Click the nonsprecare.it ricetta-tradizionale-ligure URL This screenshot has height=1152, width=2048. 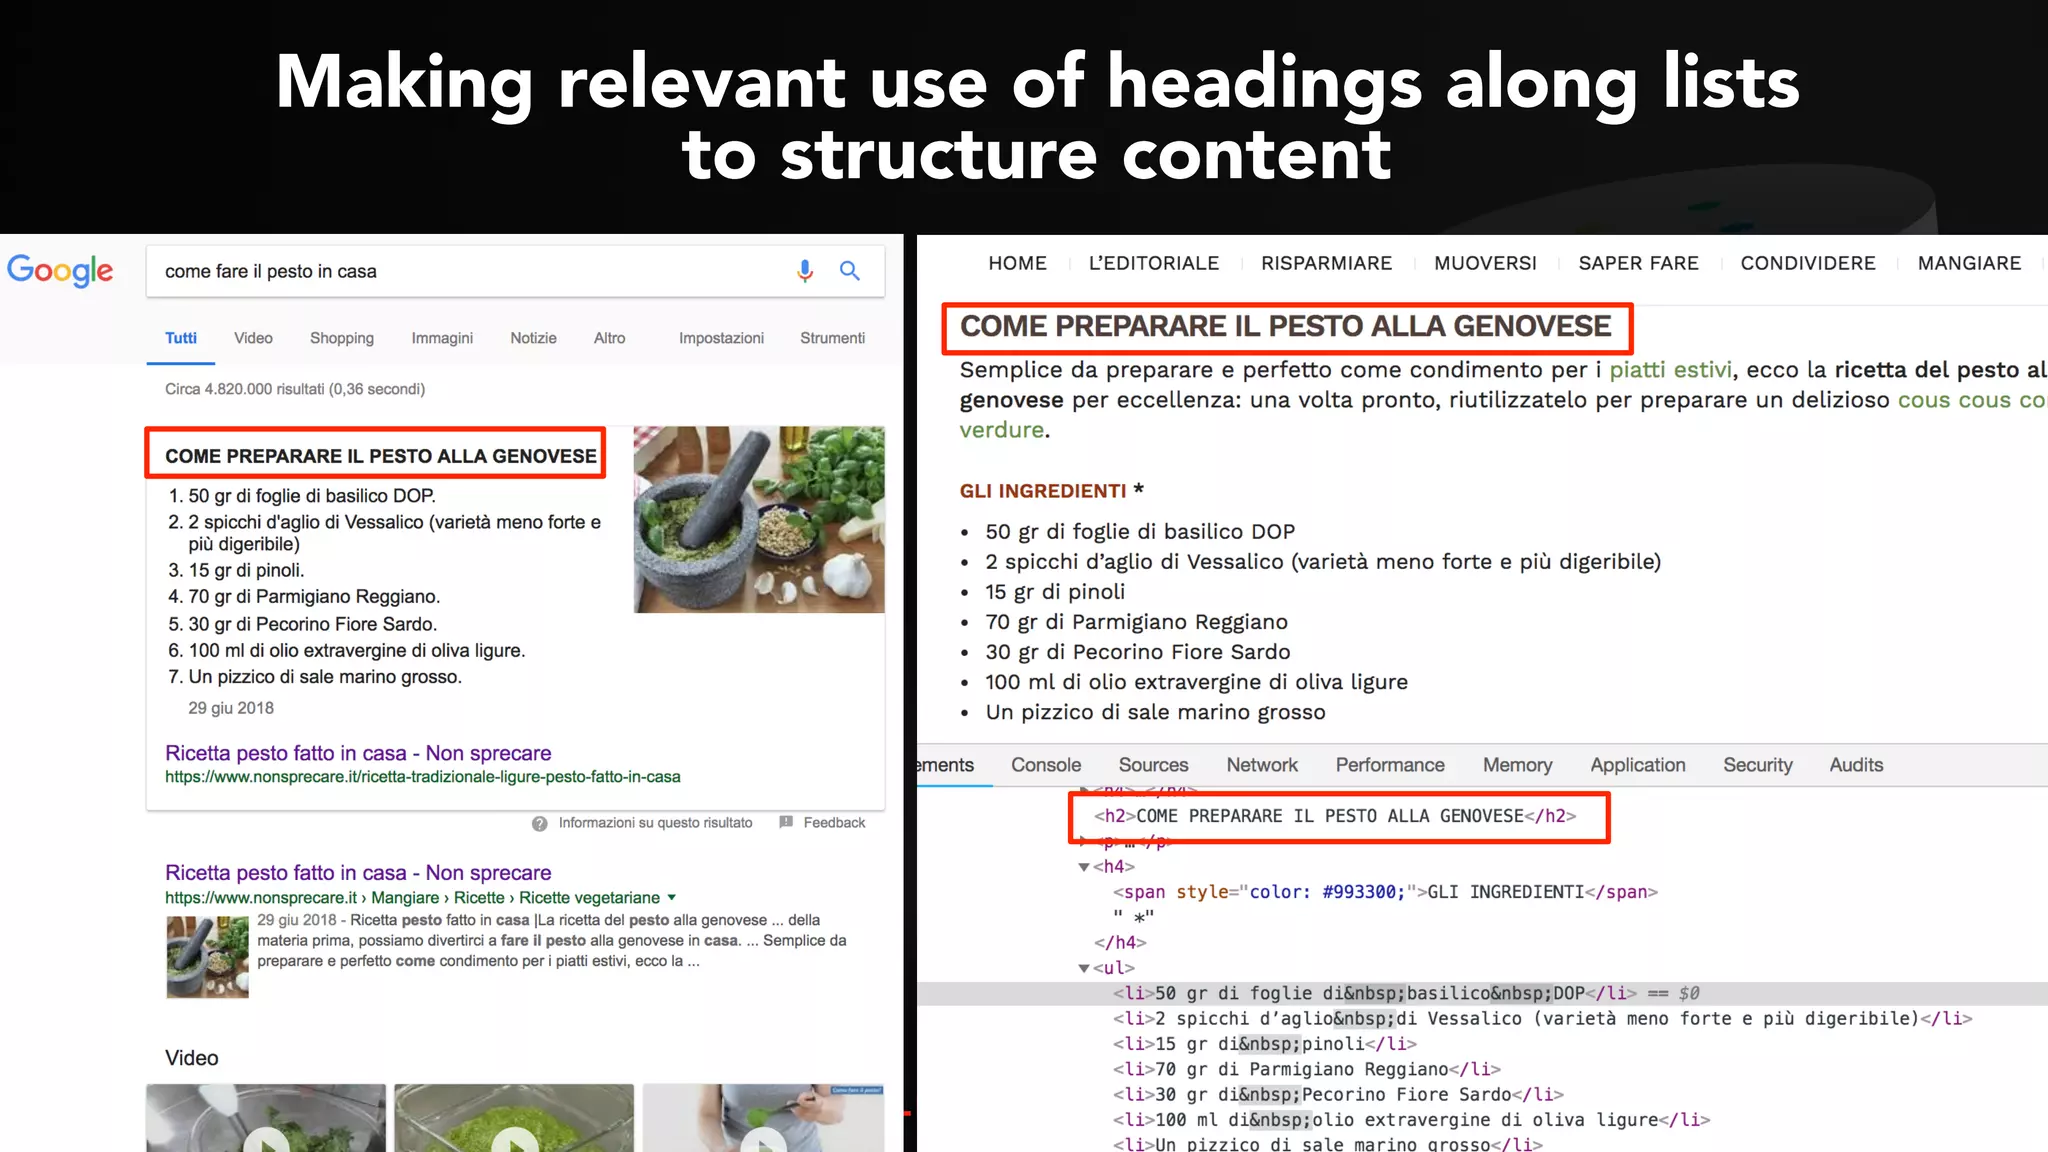pyautogui.click(x=422, y=777)
